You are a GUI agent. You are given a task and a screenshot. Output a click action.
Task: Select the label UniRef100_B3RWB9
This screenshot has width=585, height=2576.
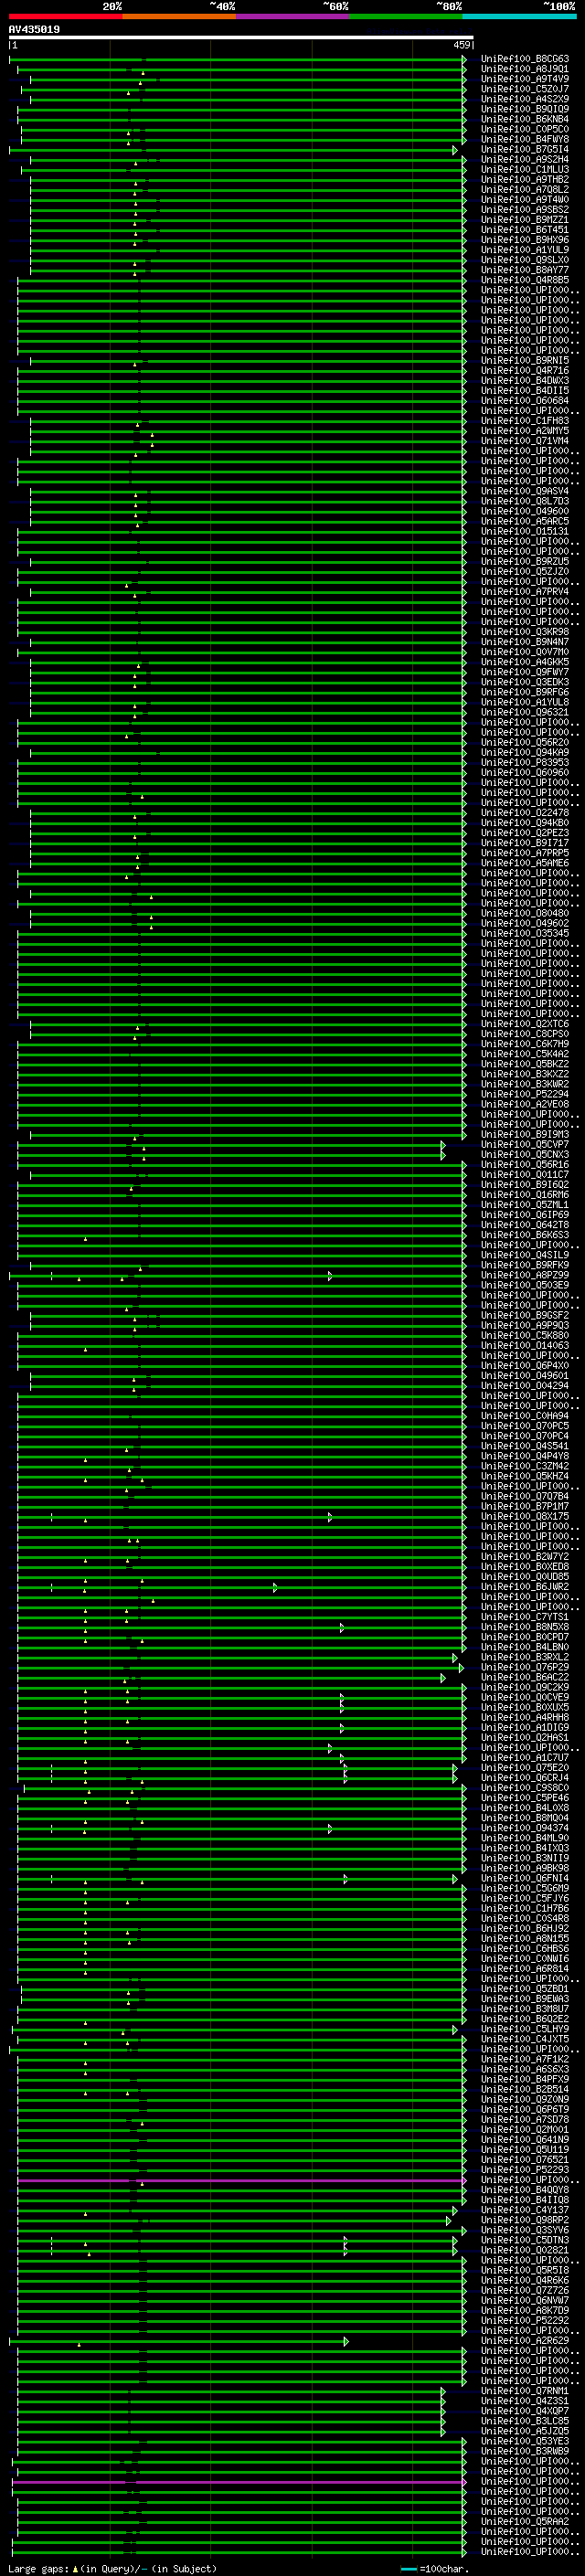525,2451
